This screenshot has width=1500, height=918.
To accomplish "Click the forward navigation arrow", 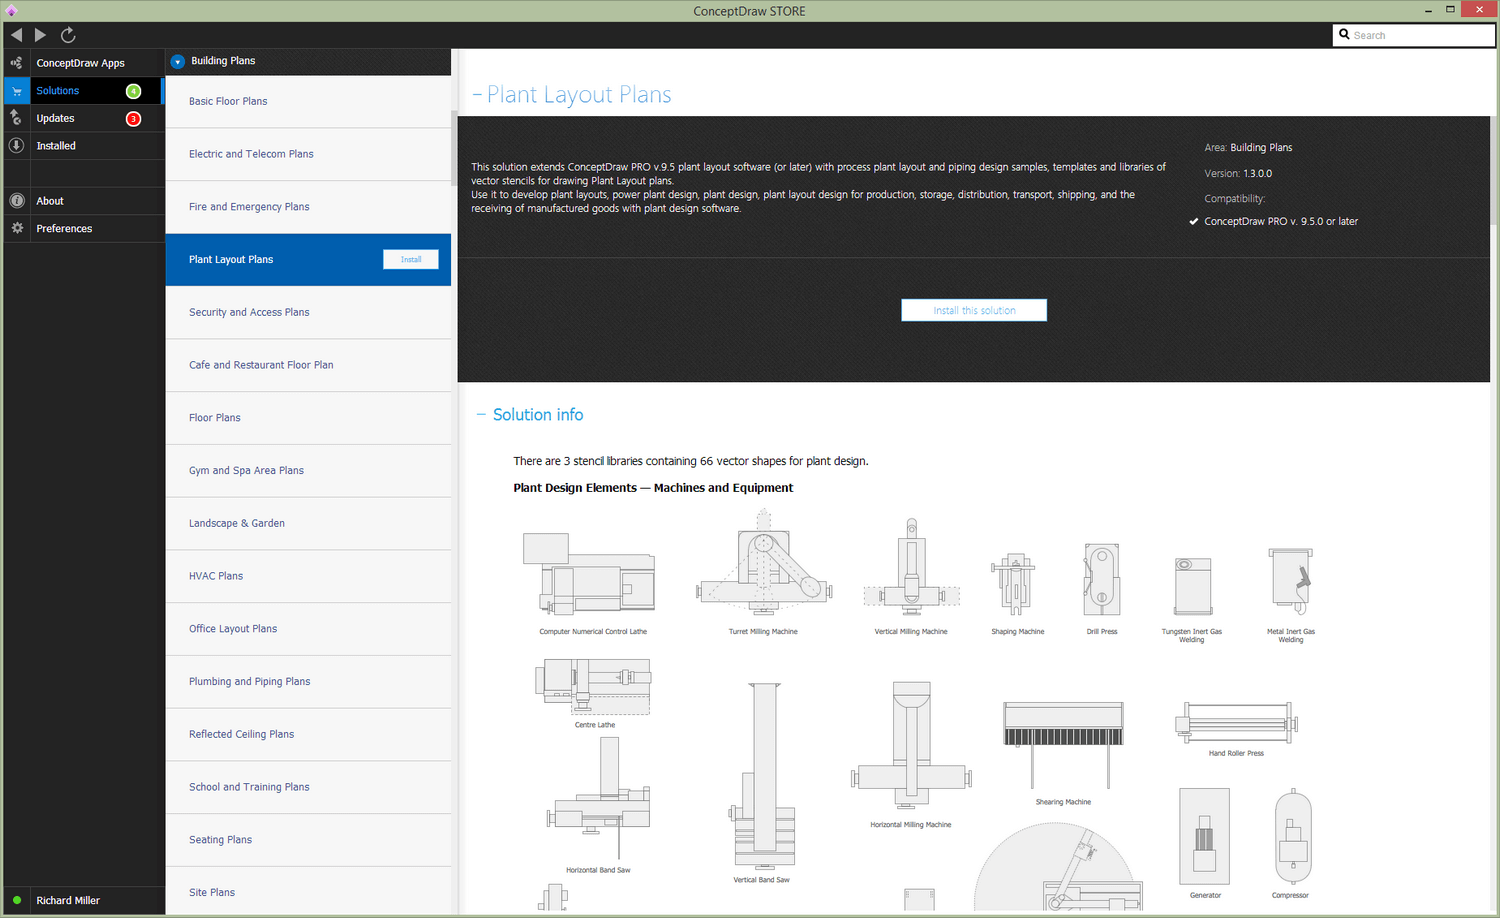I will [40, 35].
